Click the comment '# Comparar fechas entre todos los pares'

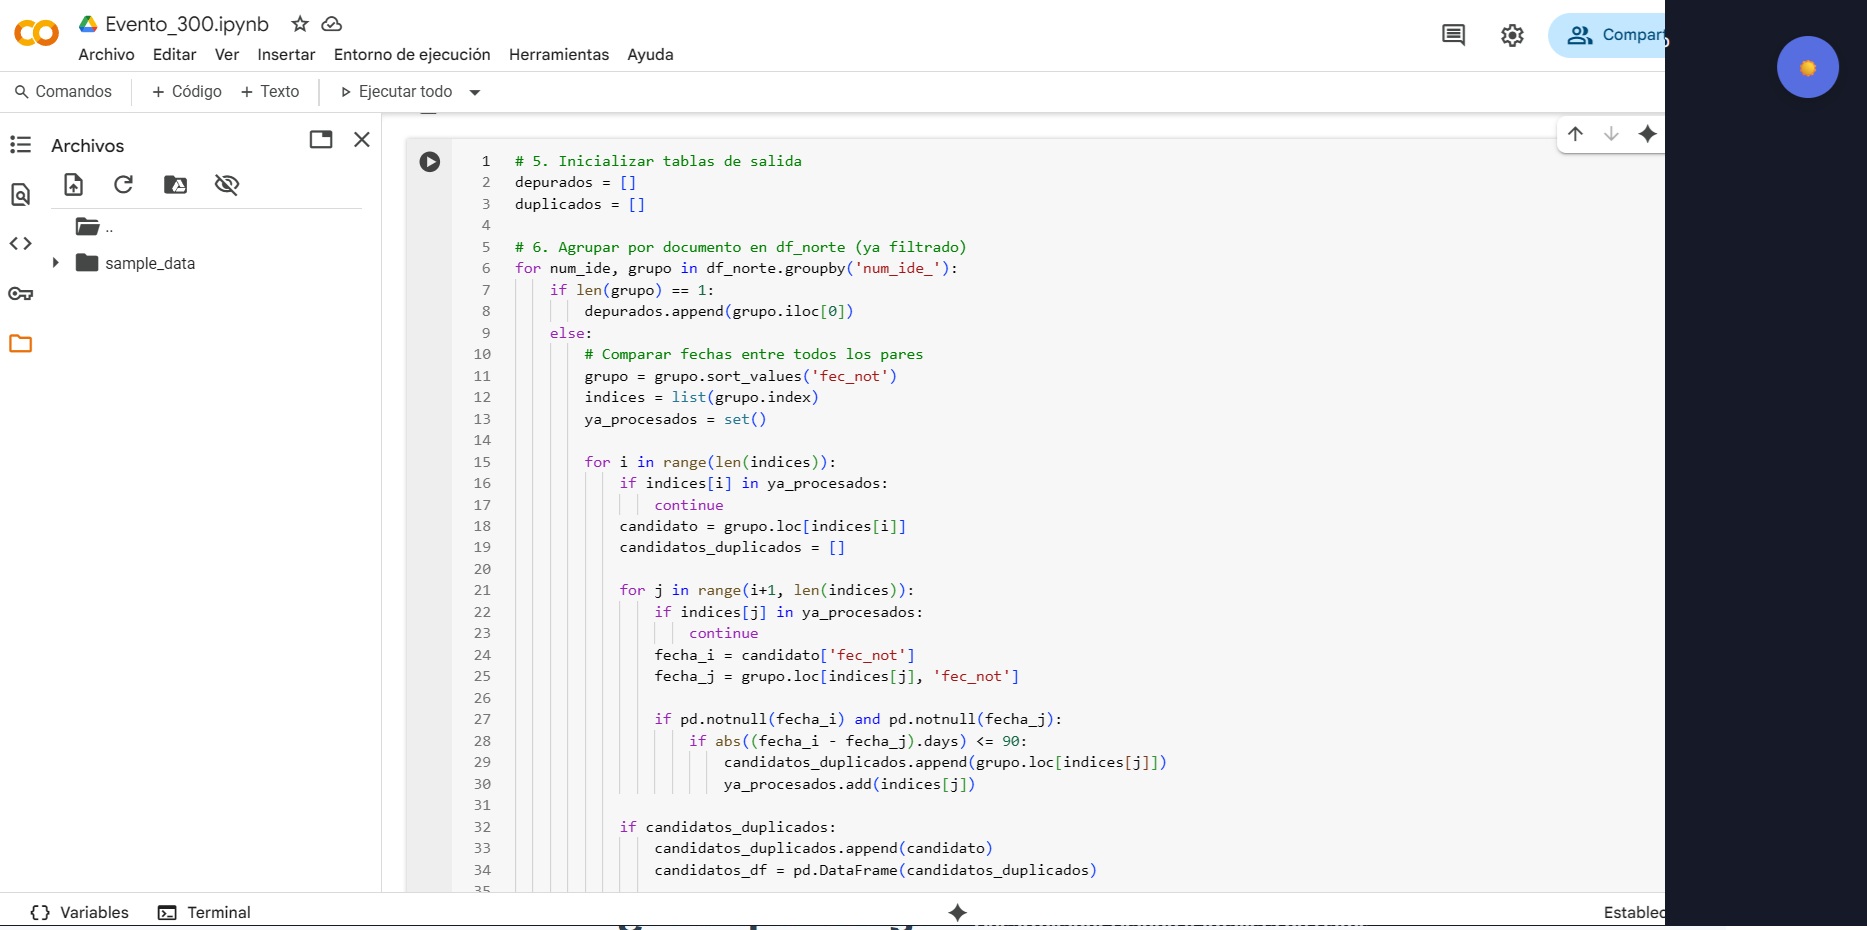pos(754,354)
